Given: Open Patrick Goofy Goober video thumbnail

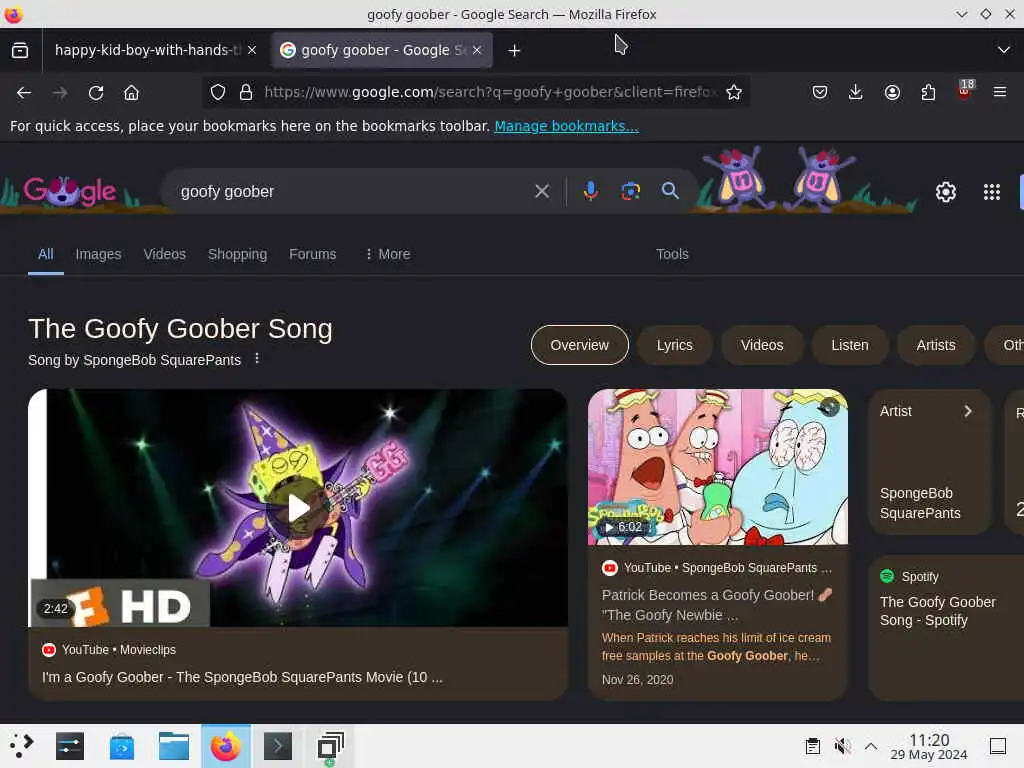Looking at the screenshot, I should point(718,467).
